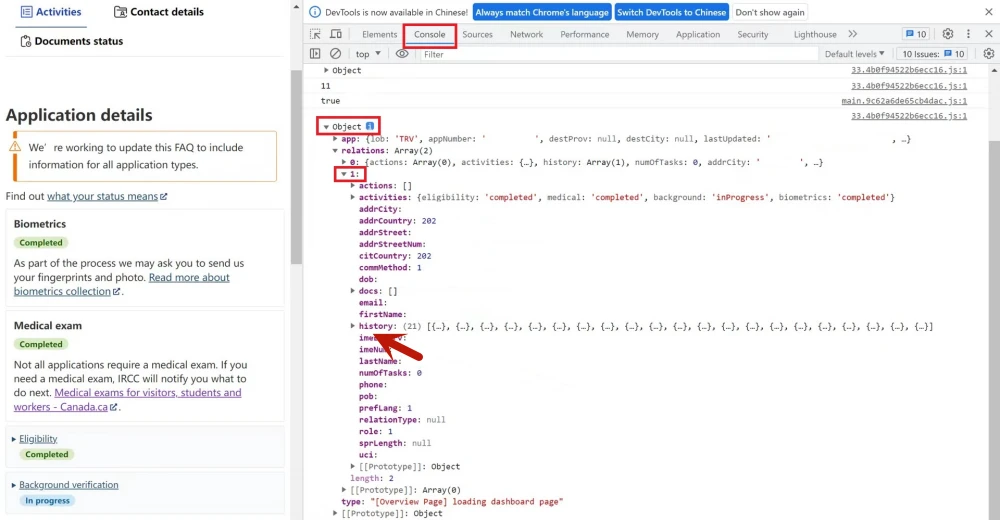Open the Documents status tab

click(x=71, y=41)
